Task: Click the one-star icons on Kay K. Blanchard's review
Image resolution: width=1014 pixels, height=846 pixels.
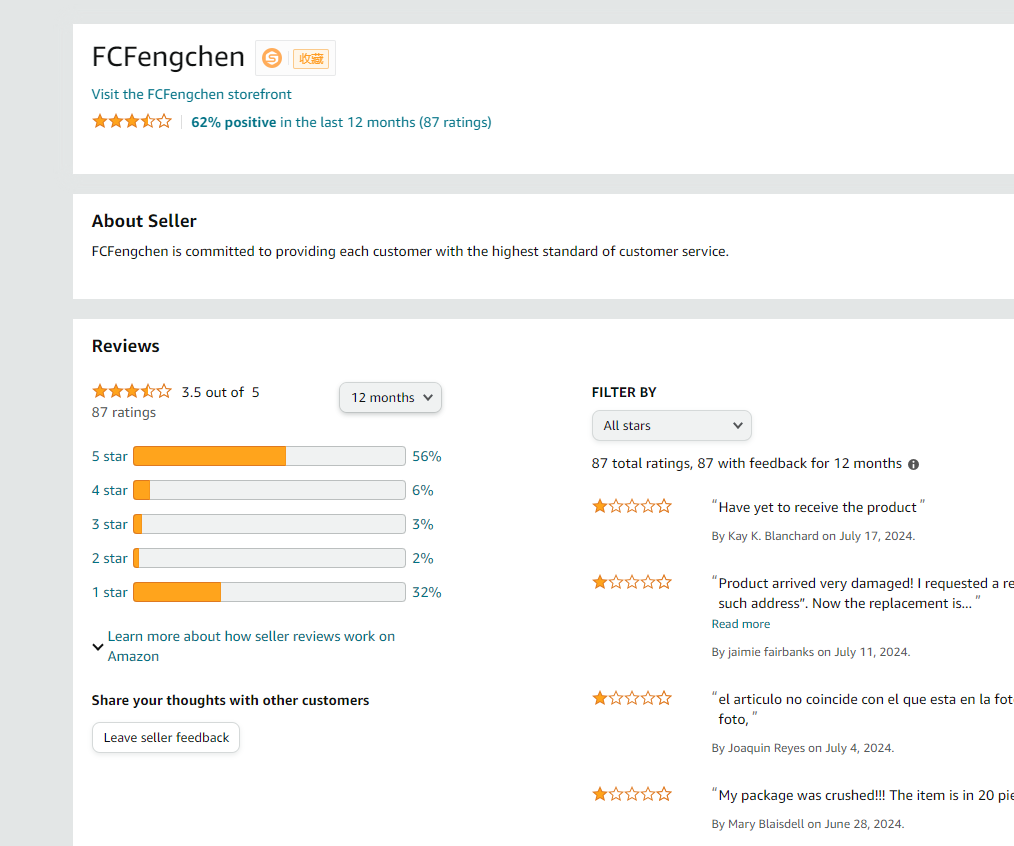Action: tap(632, 506)
